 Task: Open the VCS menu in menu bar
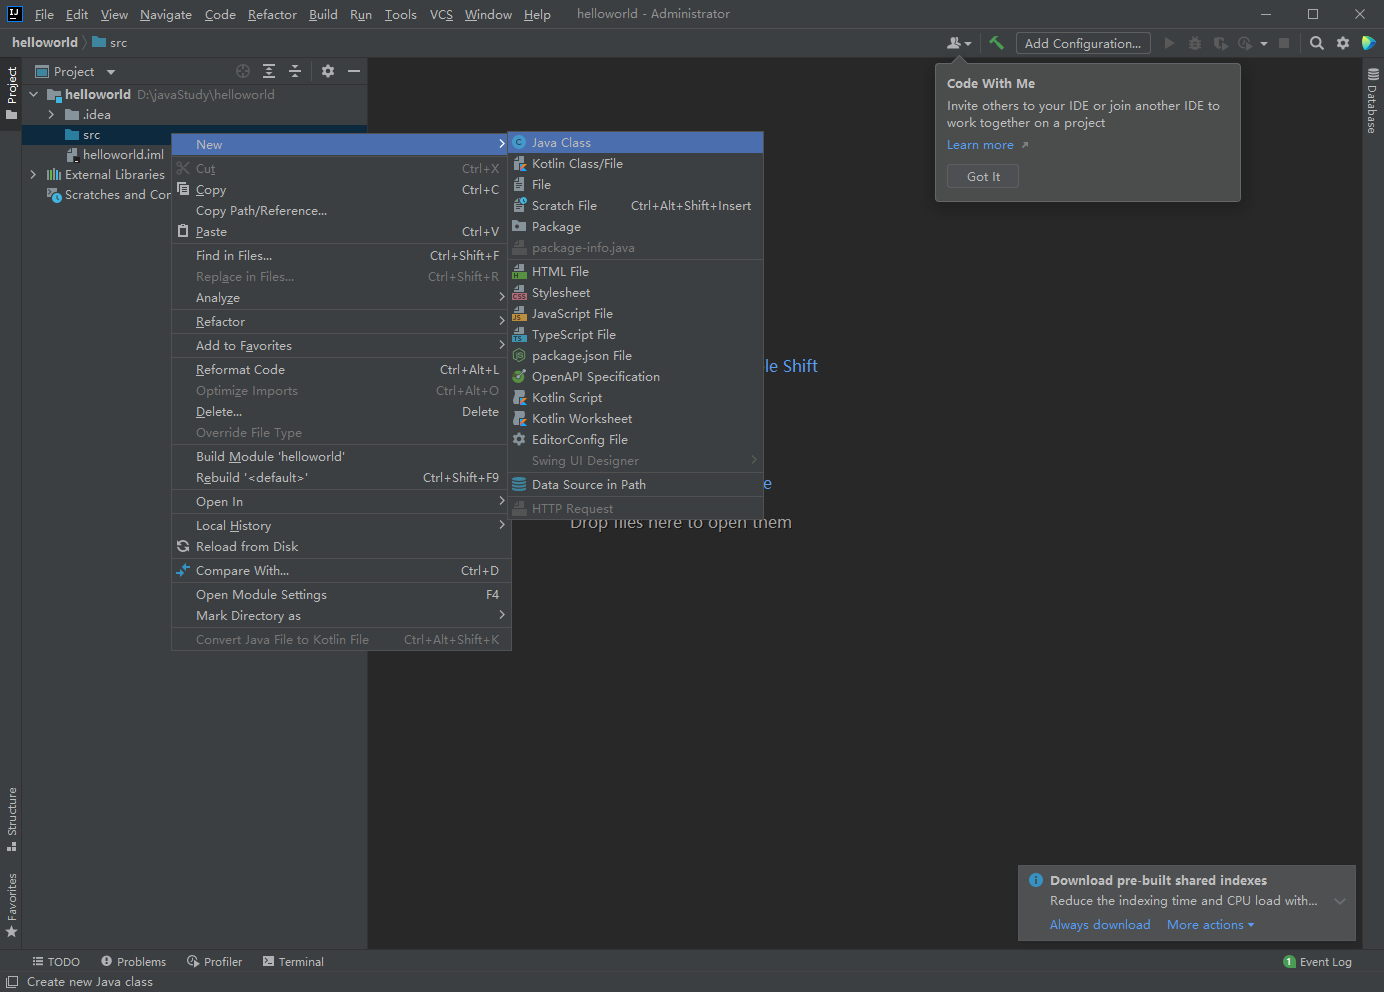click(x=441, y=15)
